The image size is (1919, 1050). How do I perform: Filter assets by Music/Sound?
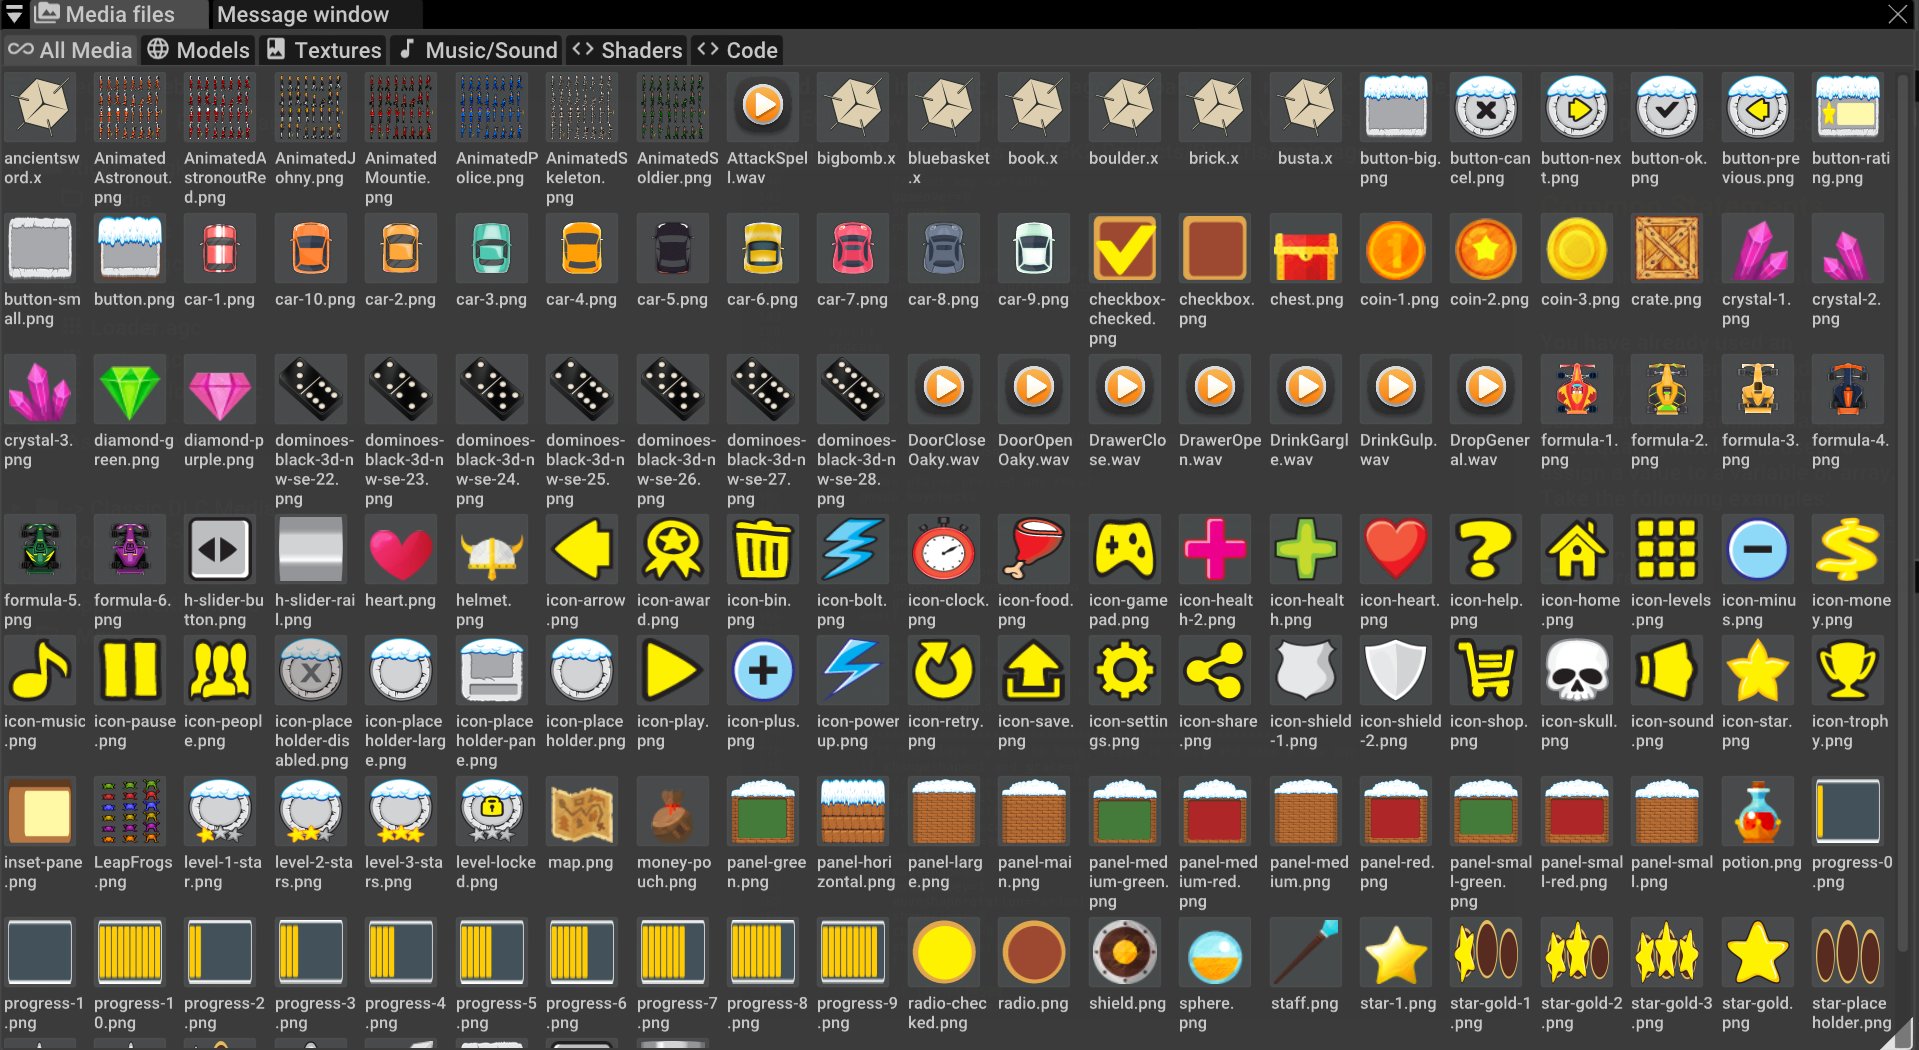tap(476, 49)
